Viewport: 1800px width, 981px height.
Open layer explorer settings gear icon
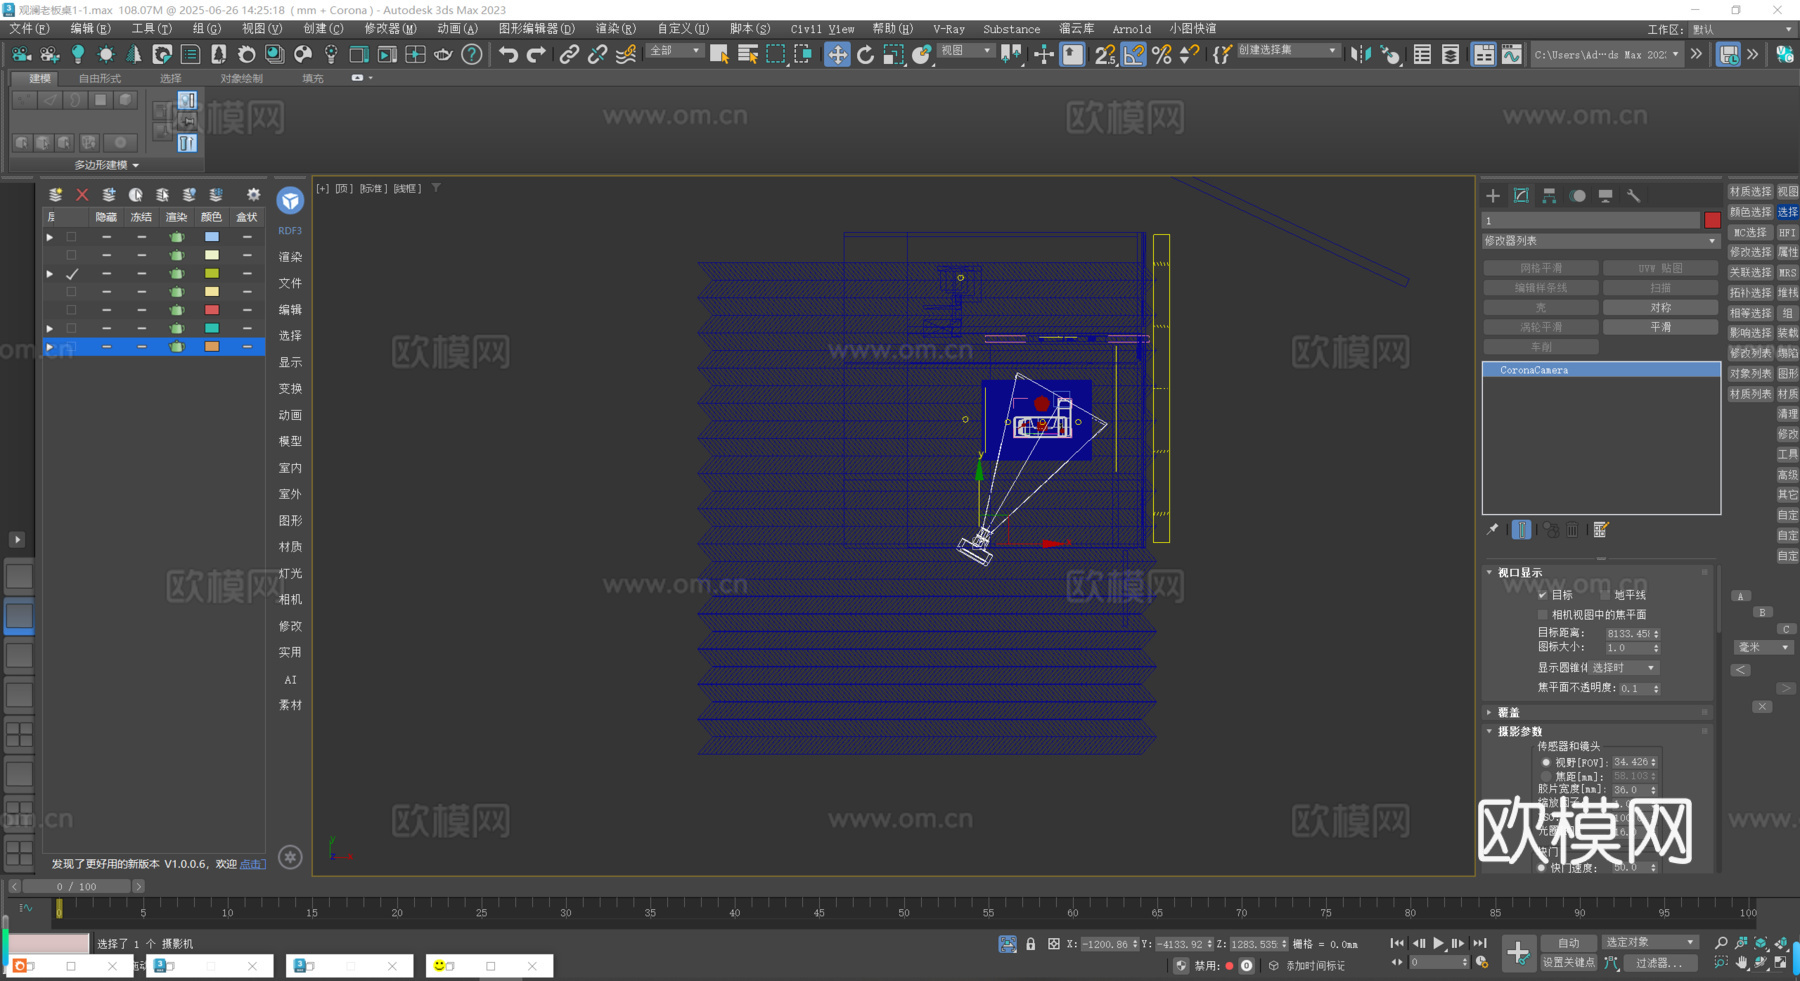[253, 194]
